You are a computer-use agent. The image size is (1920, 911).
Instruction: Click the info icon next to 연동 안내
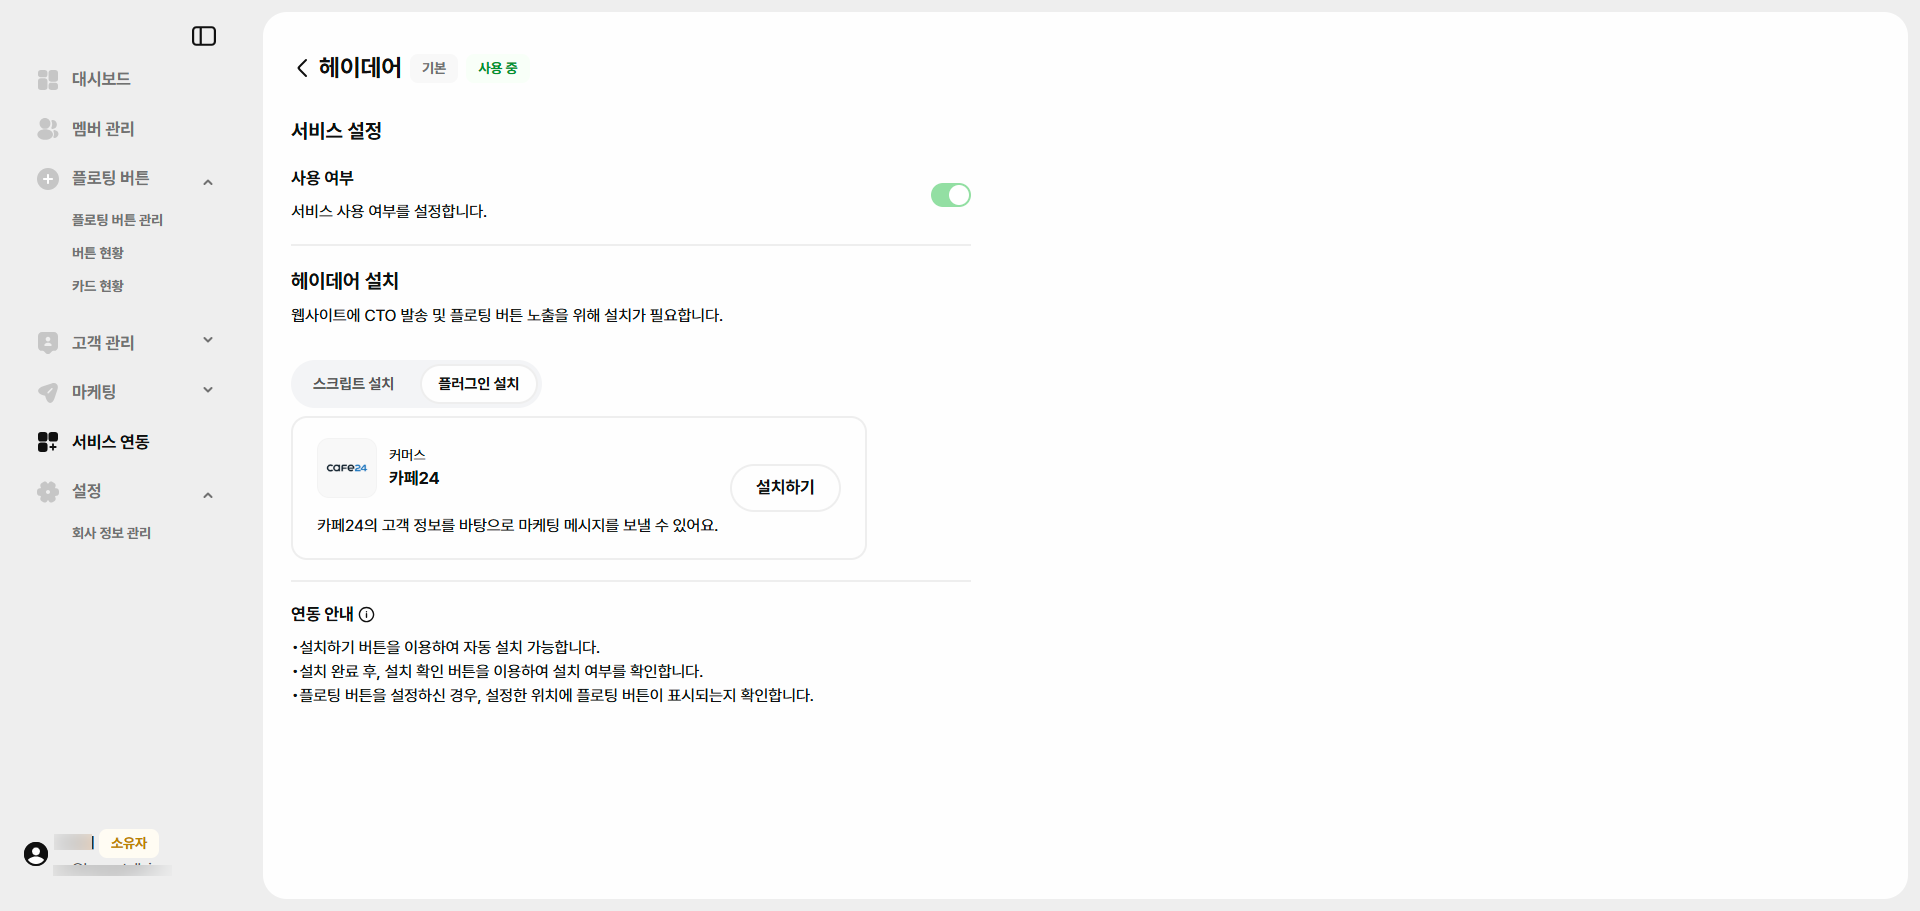pyautogui.click(x=367, y=614)
